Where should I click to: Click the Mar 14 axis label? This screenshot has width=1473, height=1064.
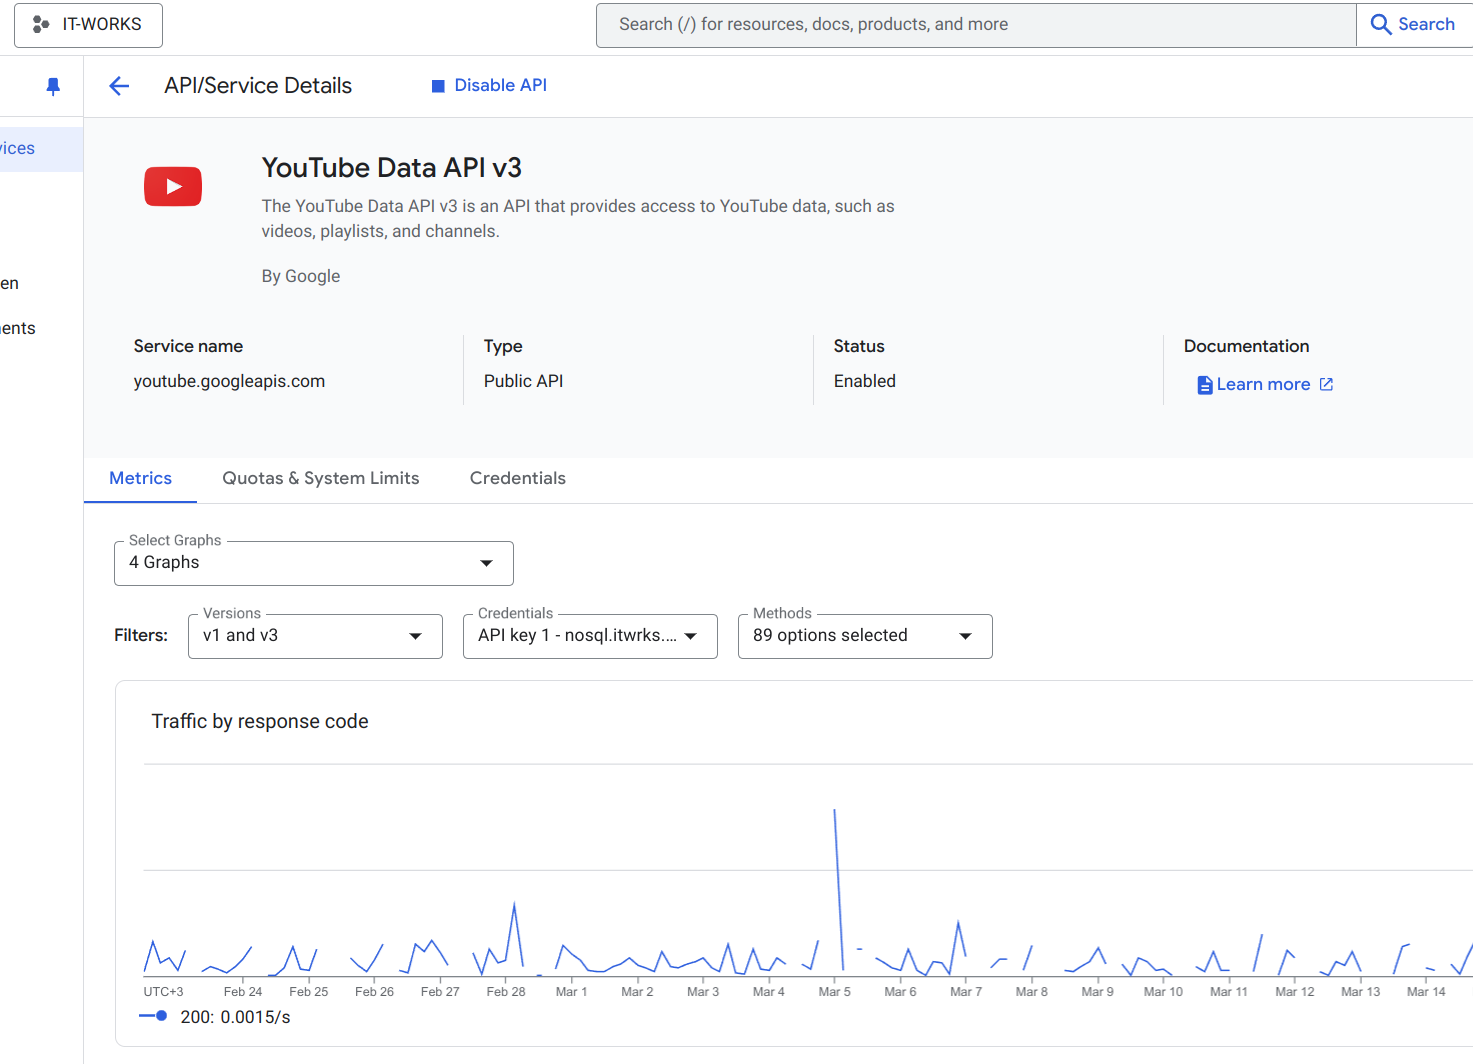click(1426, 992)
